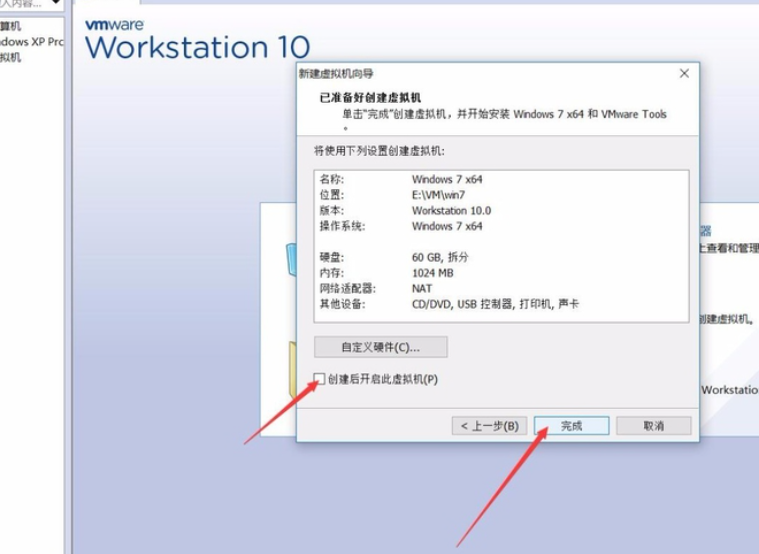Image resolution: width=759 pixels, height=554 pixels.
Task: Select the 其他设备: CD/DVD, USB row
Action: coord(501,304)
